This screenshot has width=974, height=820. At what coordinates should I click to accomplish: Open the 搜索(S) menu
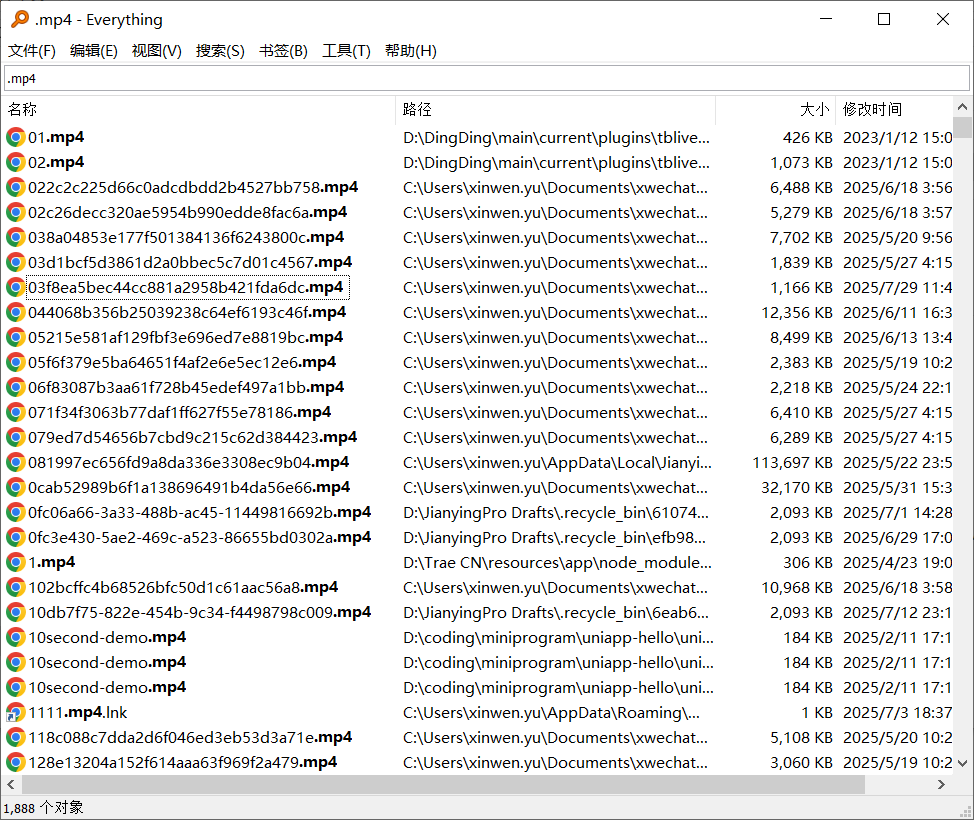[220, 51]
